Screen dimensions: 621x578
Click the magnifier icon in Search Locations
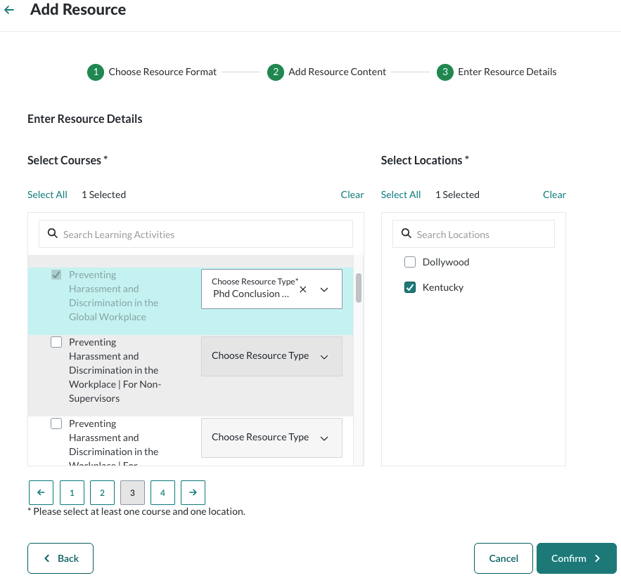click(406, 234)
